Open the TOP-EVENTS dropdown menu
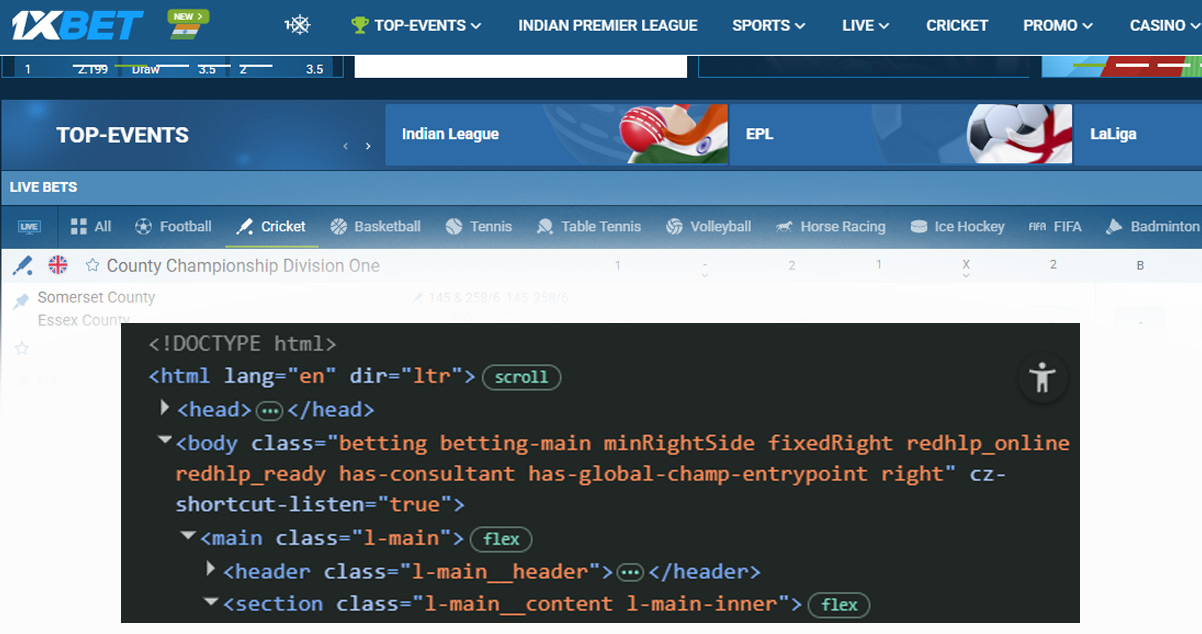Viewport: 1202px width, 634px height. click(416, 25)
